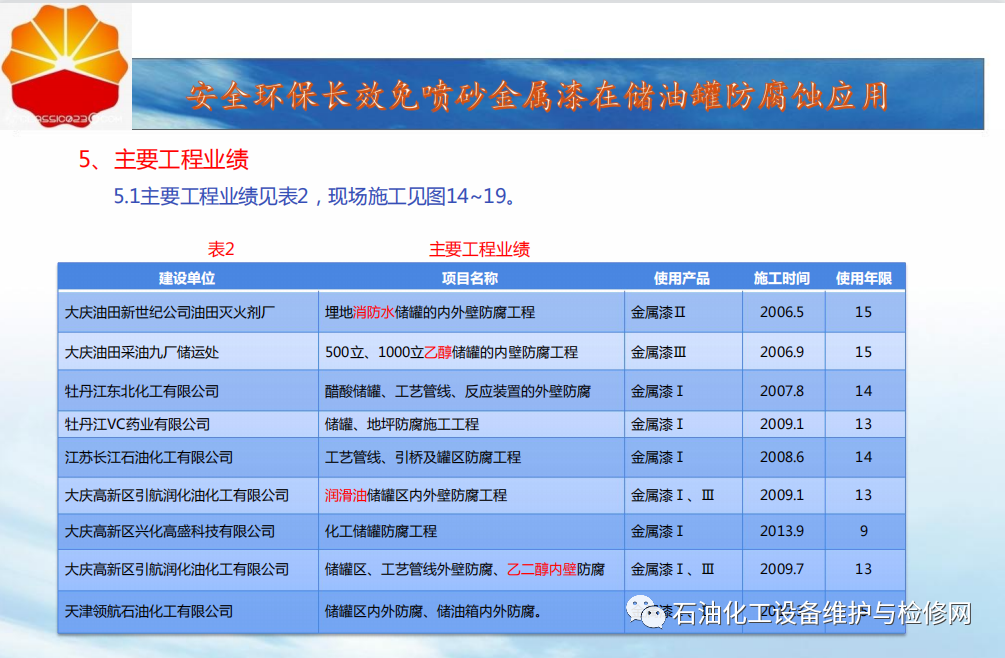Viewport: 1005px width, 658px height.
Task: Click the red 主要工程业绩 table caption
Action: tap(479, 249)
